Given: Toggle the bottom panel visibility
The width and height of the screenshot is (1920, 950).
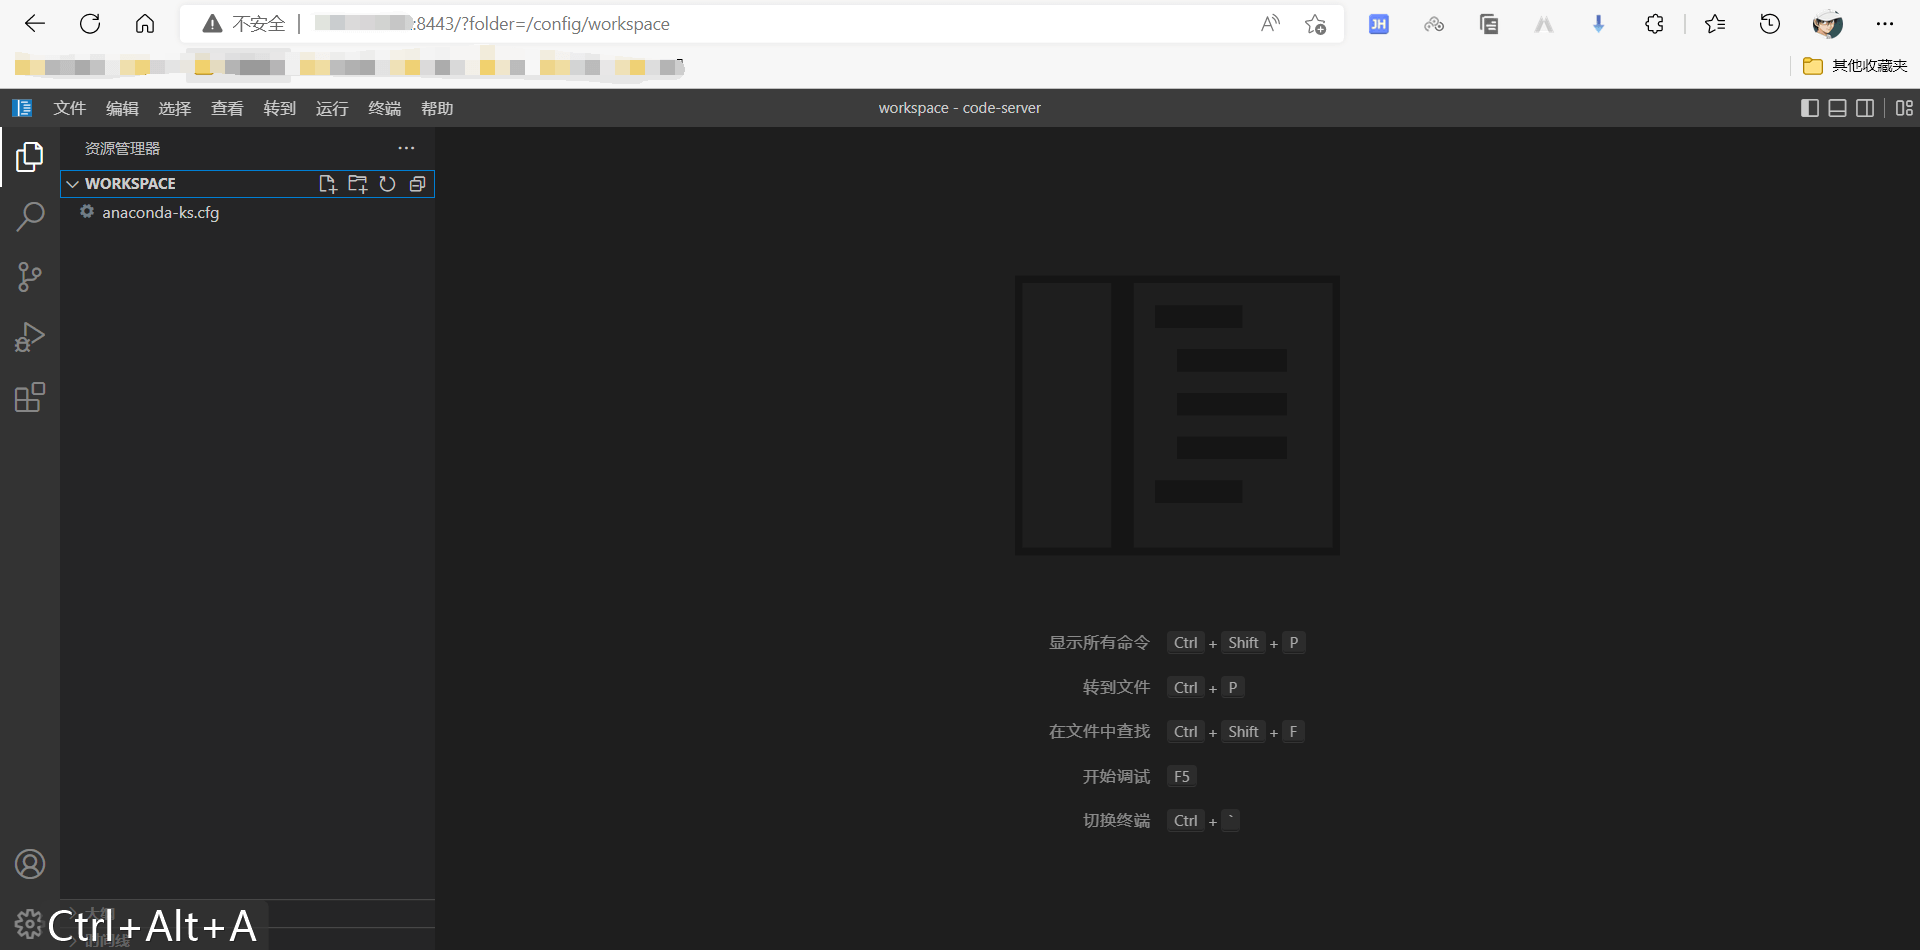Looking at the screenshot, I should [x=1837, y=108].
